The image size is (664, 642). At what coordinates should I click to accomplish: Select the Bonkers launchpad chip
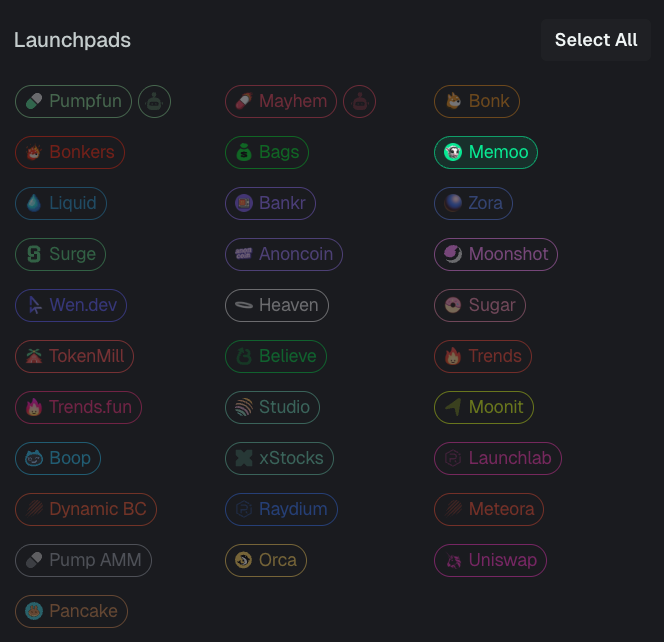click(70, 152)
